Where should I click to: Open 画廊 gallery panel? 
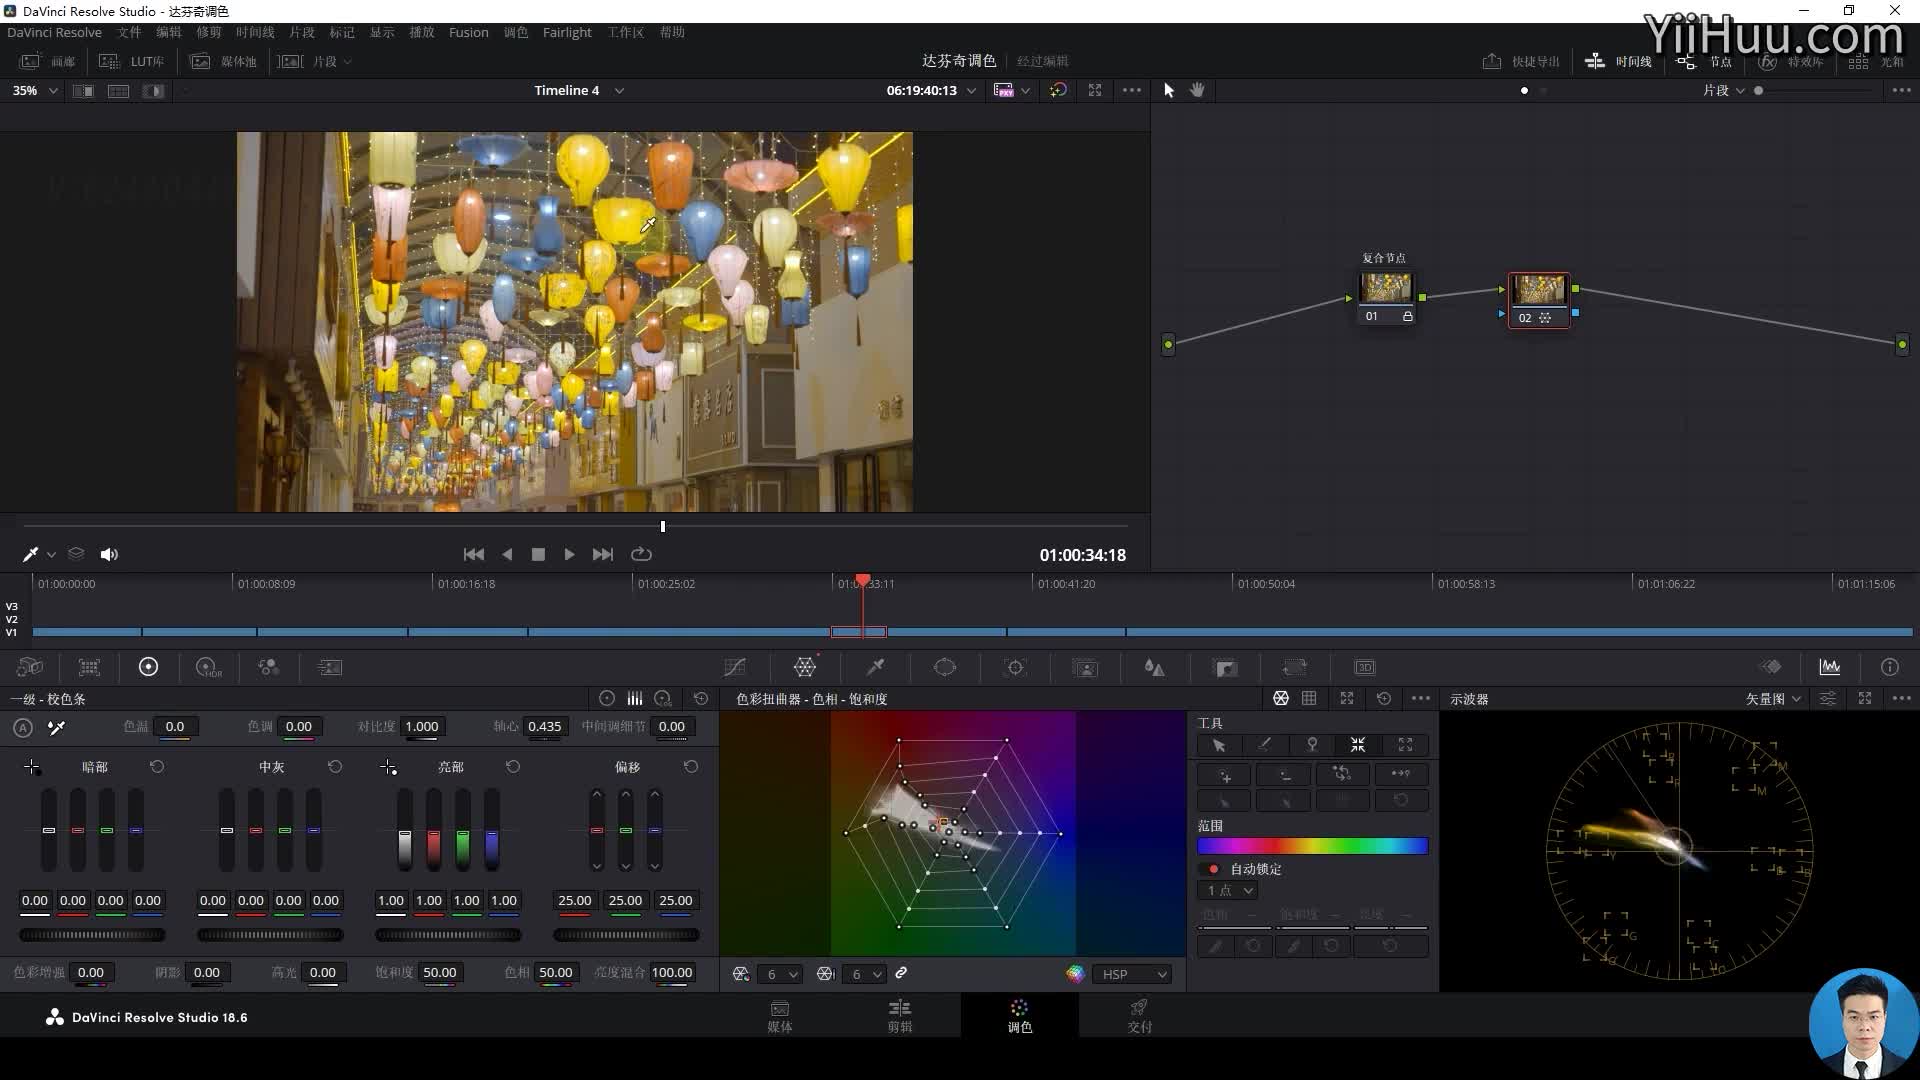pos(48,61)
